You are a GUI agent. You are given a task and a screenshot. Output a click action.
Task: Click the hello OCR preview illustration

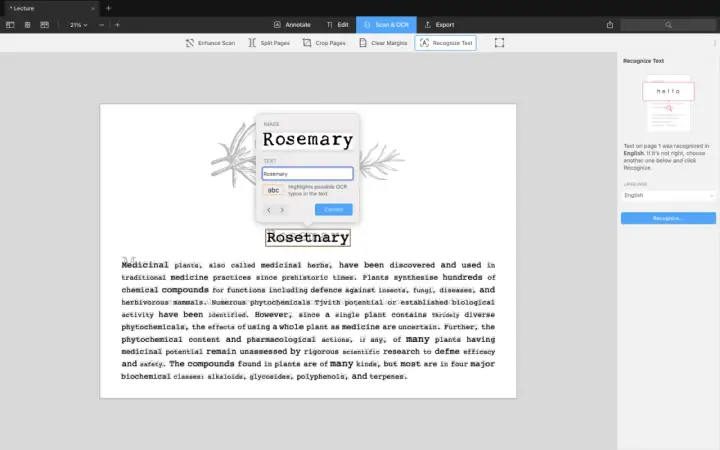coord(668,103)
